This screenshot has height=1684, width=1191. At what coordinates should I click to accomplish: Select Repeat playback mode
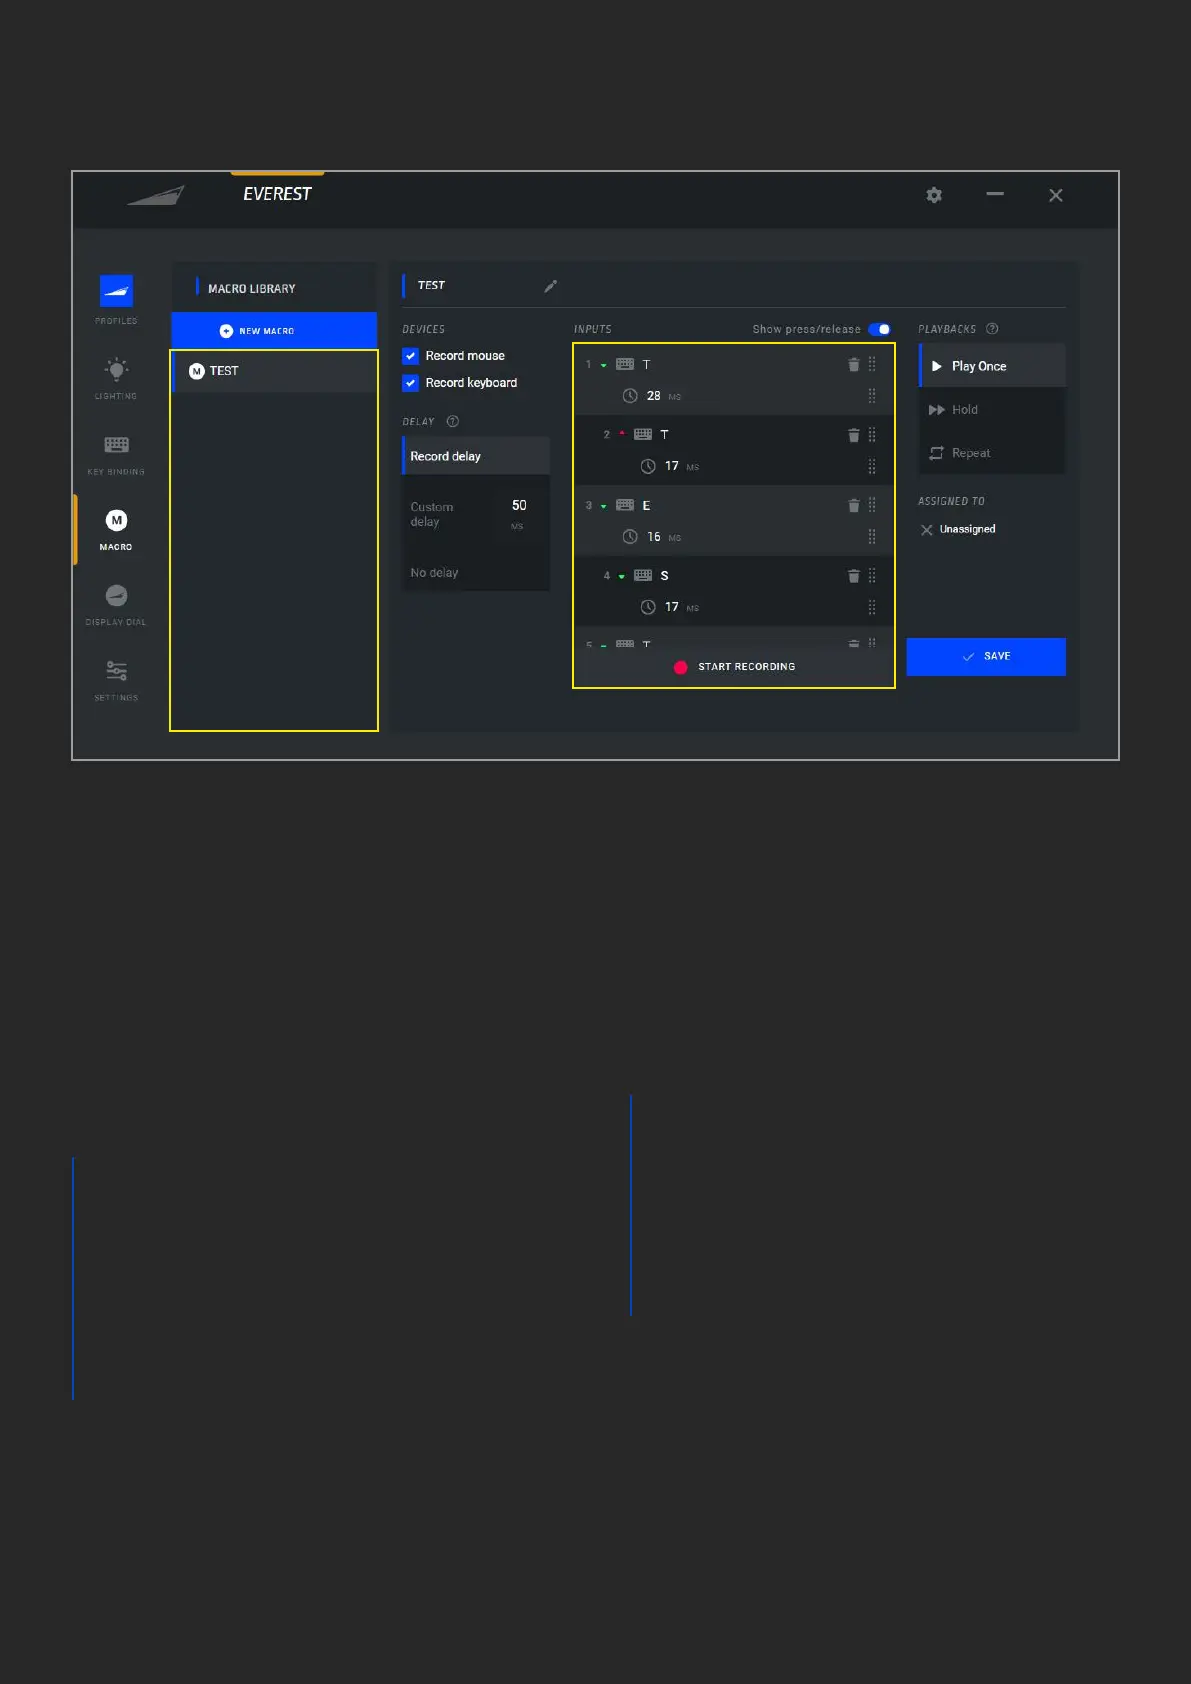pos(992,453)
